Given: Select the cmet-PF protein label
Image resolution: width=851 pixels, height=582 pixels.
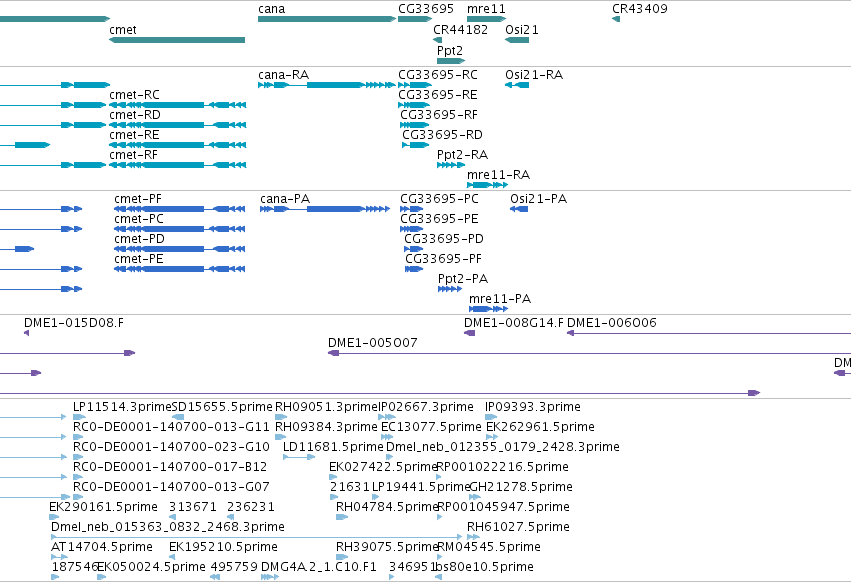Looking at the screenshot, I should (138, 199).
